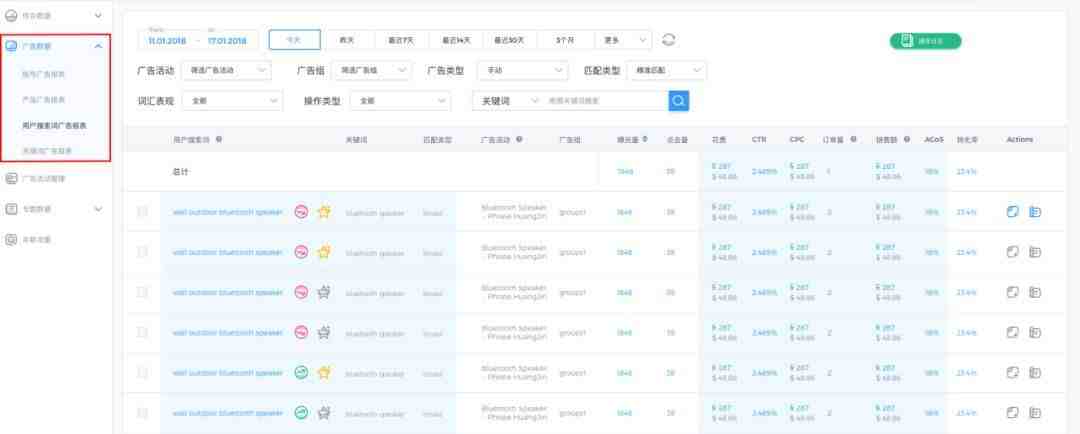
Task: Click the refresh icon beside date range tabs
Action: point(669,40)
